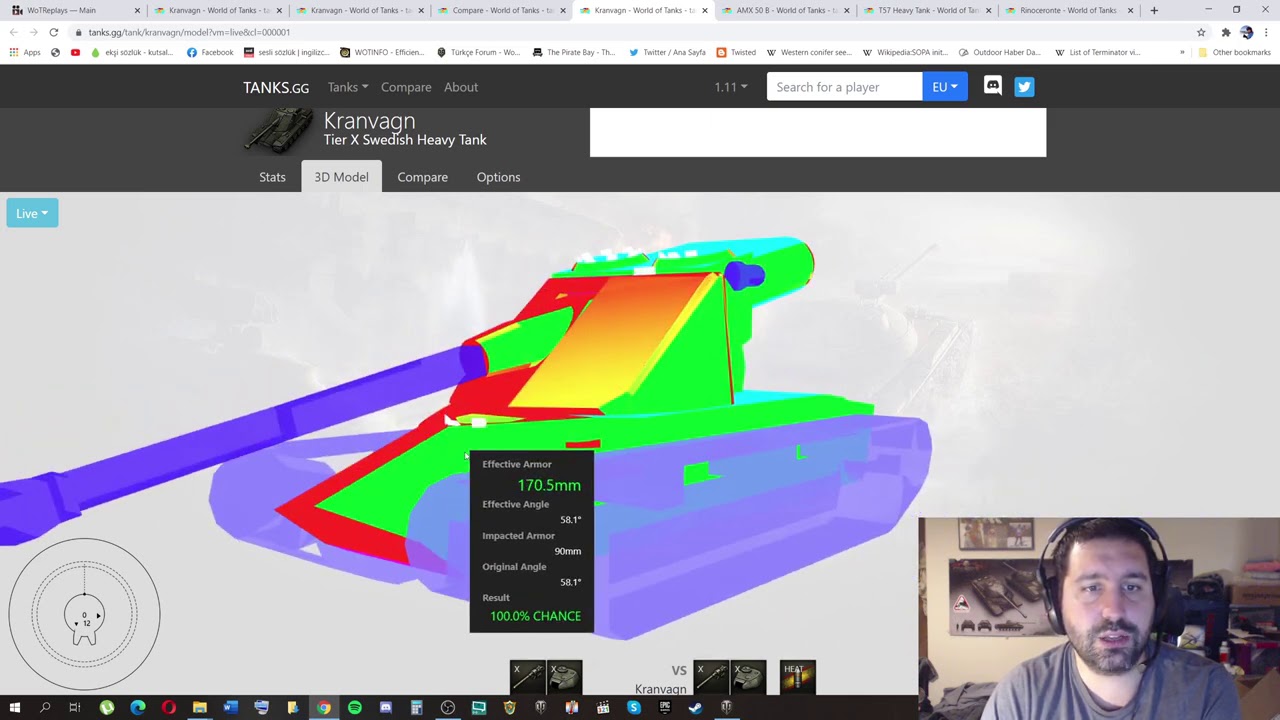Select the opponent tier X turret module
This screenshot has height=720, width=1280.
coord(748,676)
